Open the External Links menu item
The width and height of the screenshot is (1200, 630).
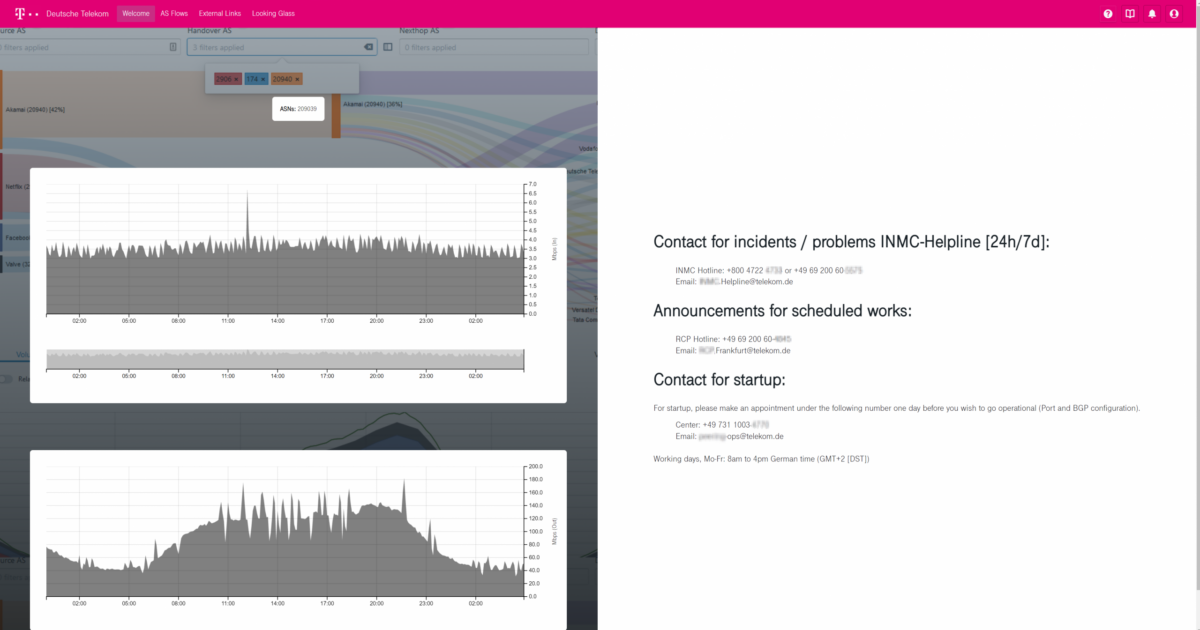point(220,13)
